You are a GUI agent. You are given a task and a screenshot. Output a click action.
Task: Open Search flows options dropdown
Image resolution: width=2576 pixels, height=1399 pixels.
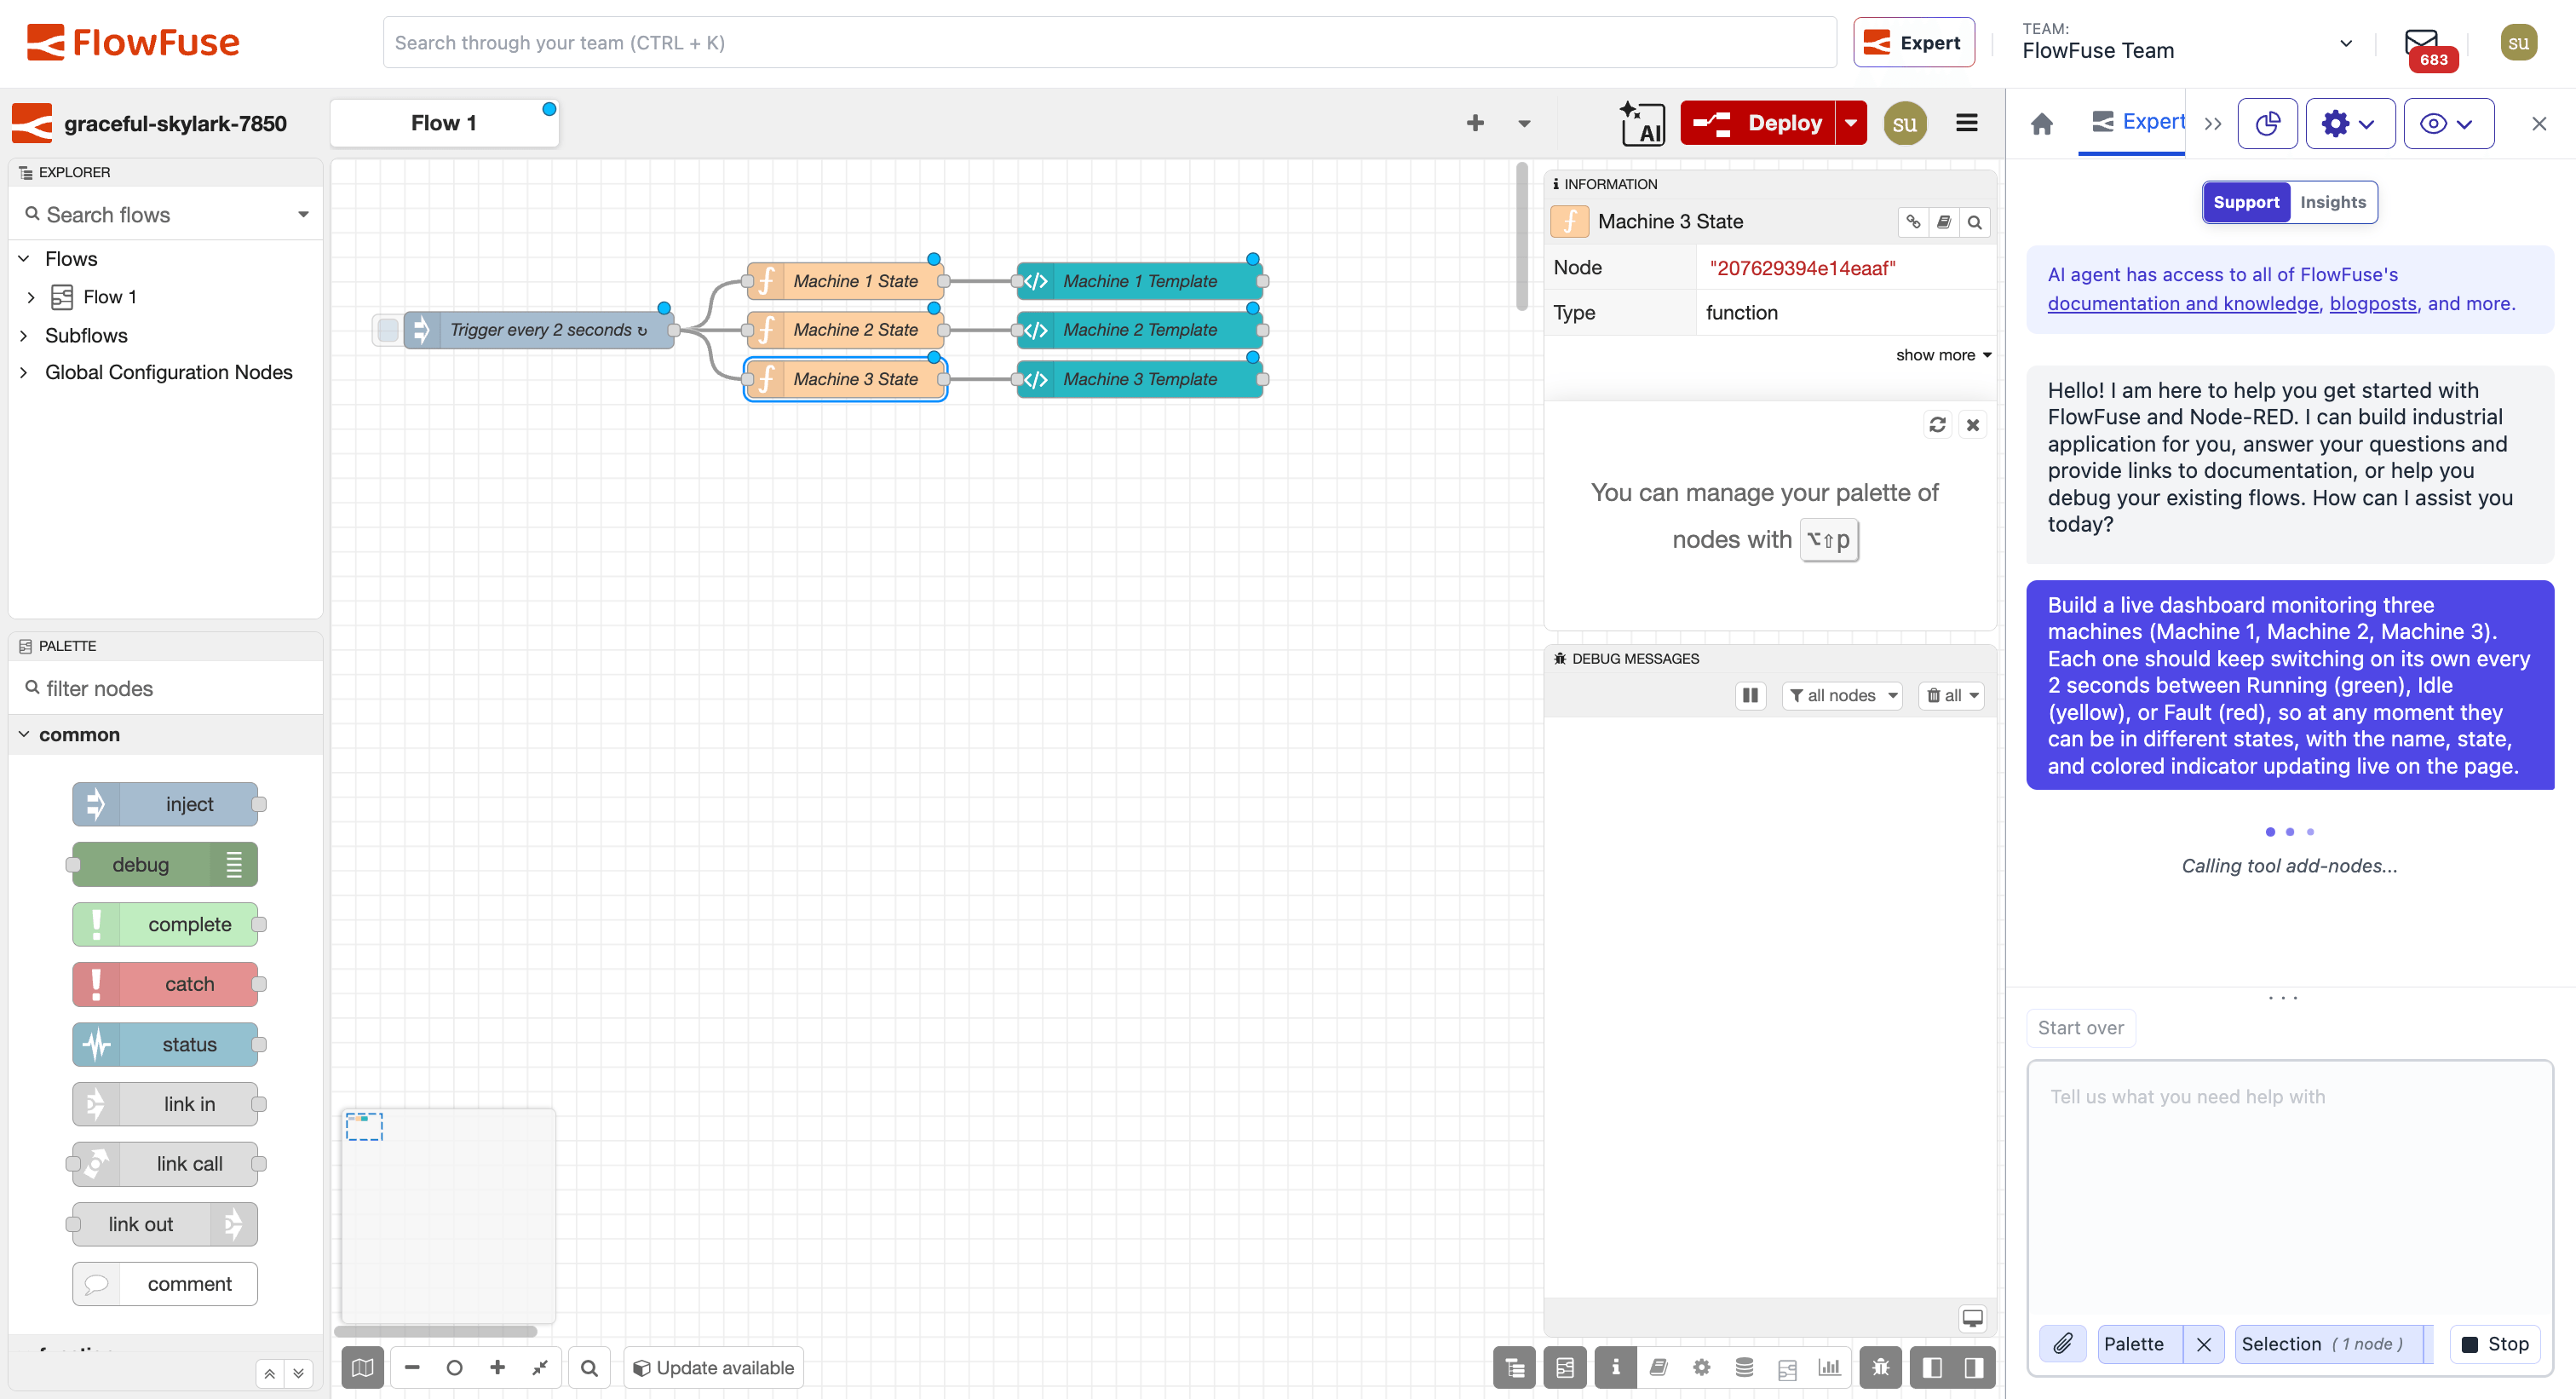303,215
